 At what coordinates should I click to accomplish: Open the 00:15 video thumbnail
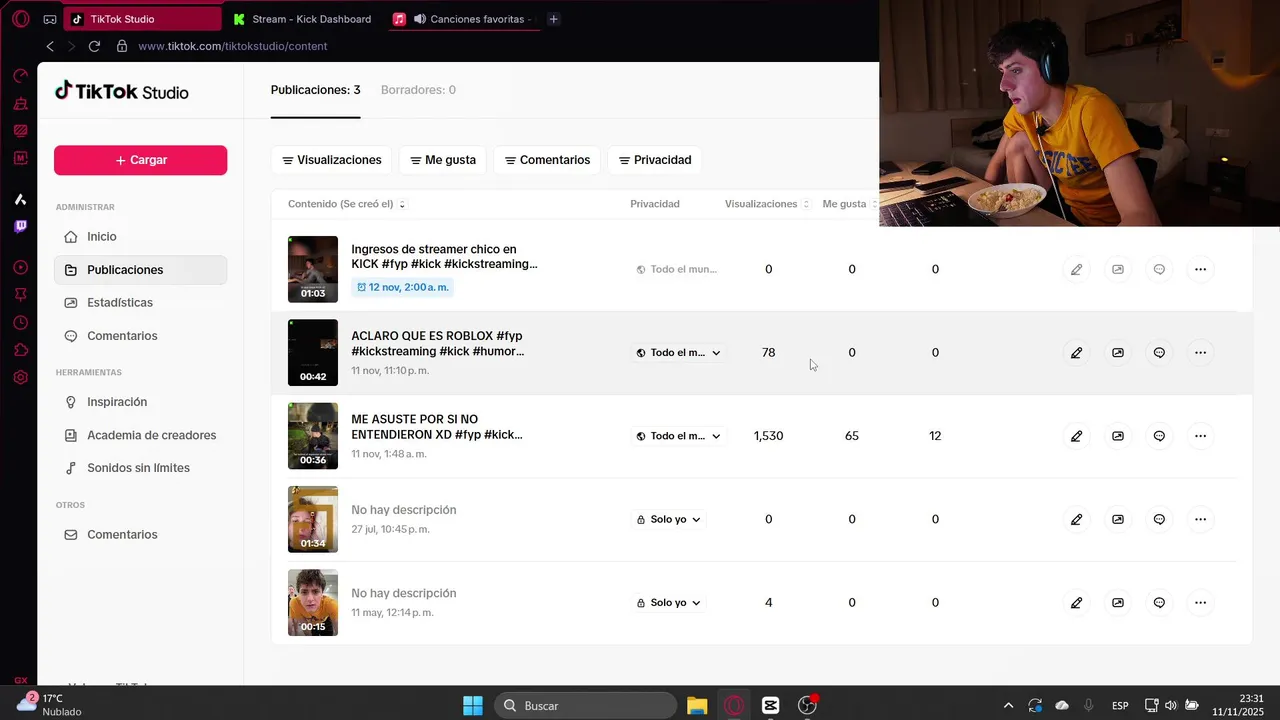coord(313,603)
